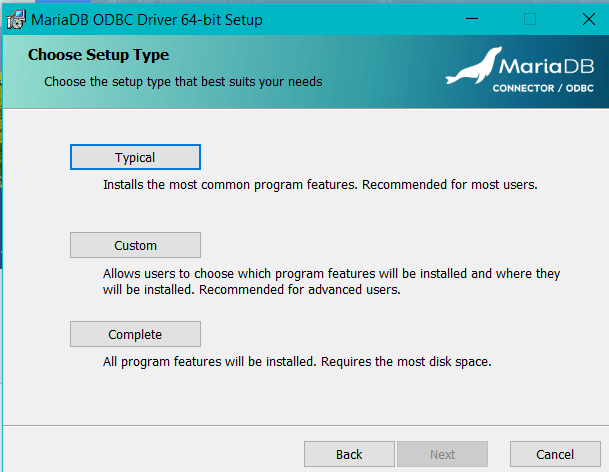The image size is (609, 472).
Task: Click the MariaDB seal logo
Action: pos(471,66)
